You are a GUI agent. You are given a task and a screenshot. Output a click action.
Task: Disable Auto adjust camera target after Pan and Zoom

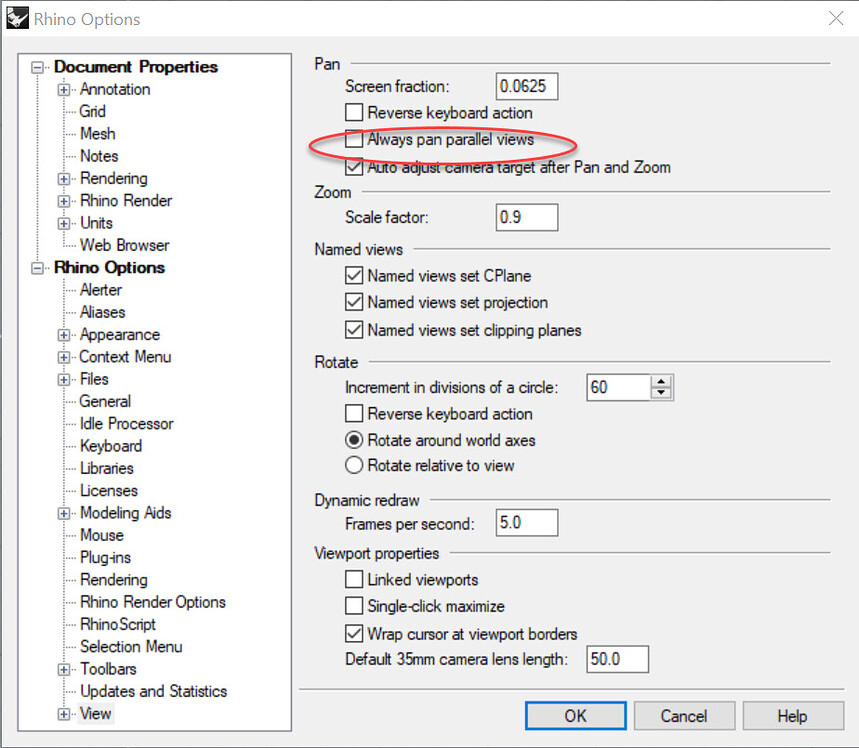click(355, 168)
